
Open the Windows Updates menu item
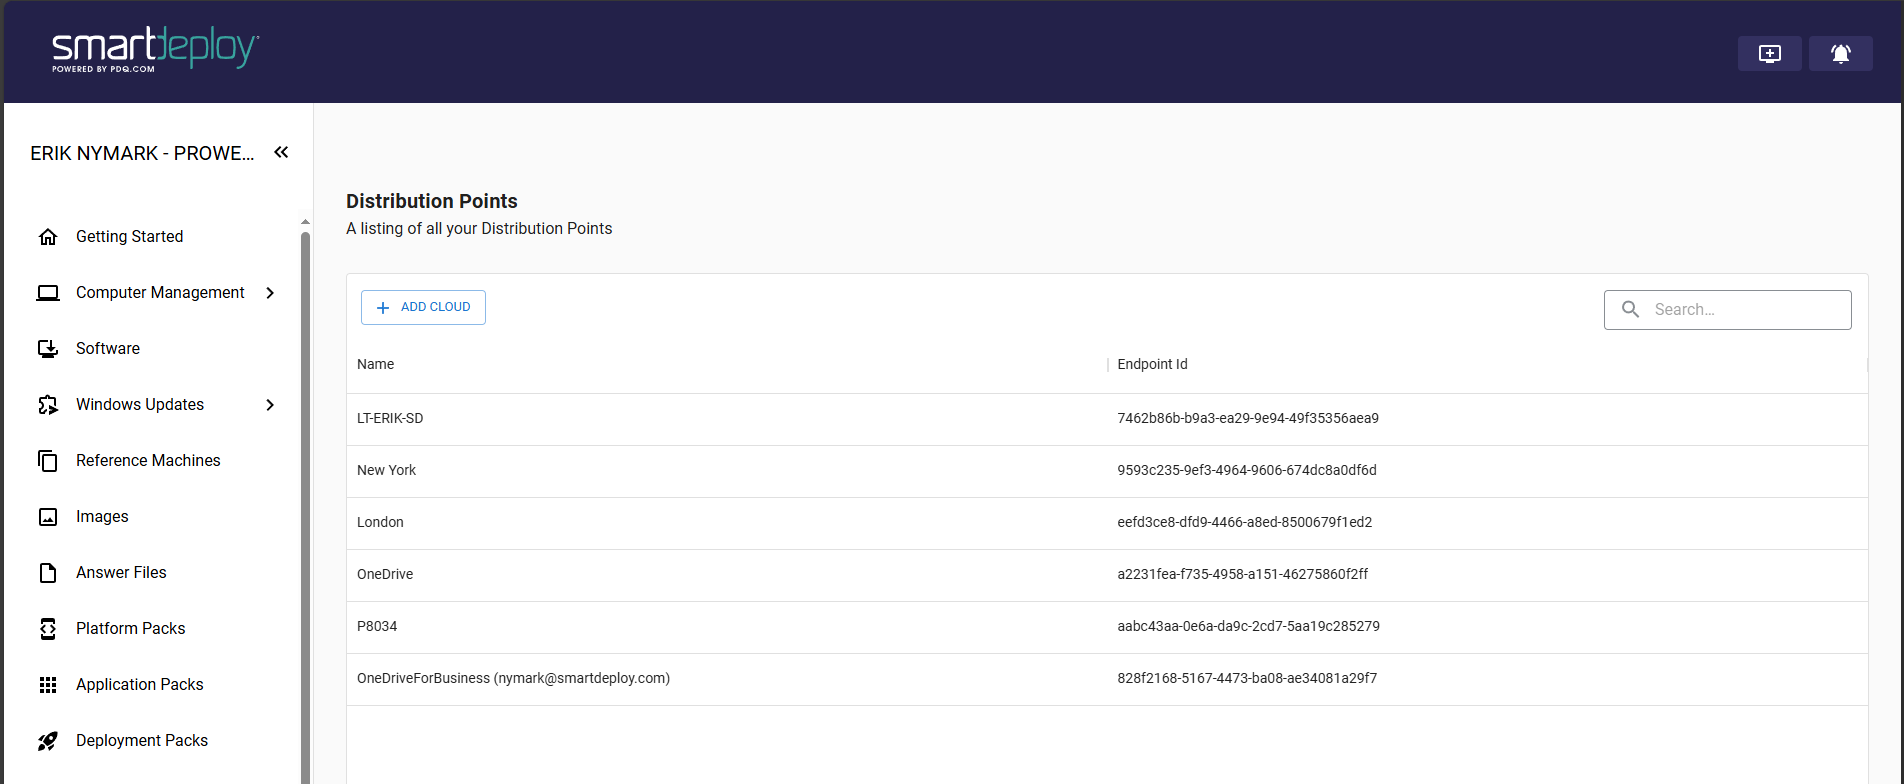pyautogui.click(x=140, y=405)
